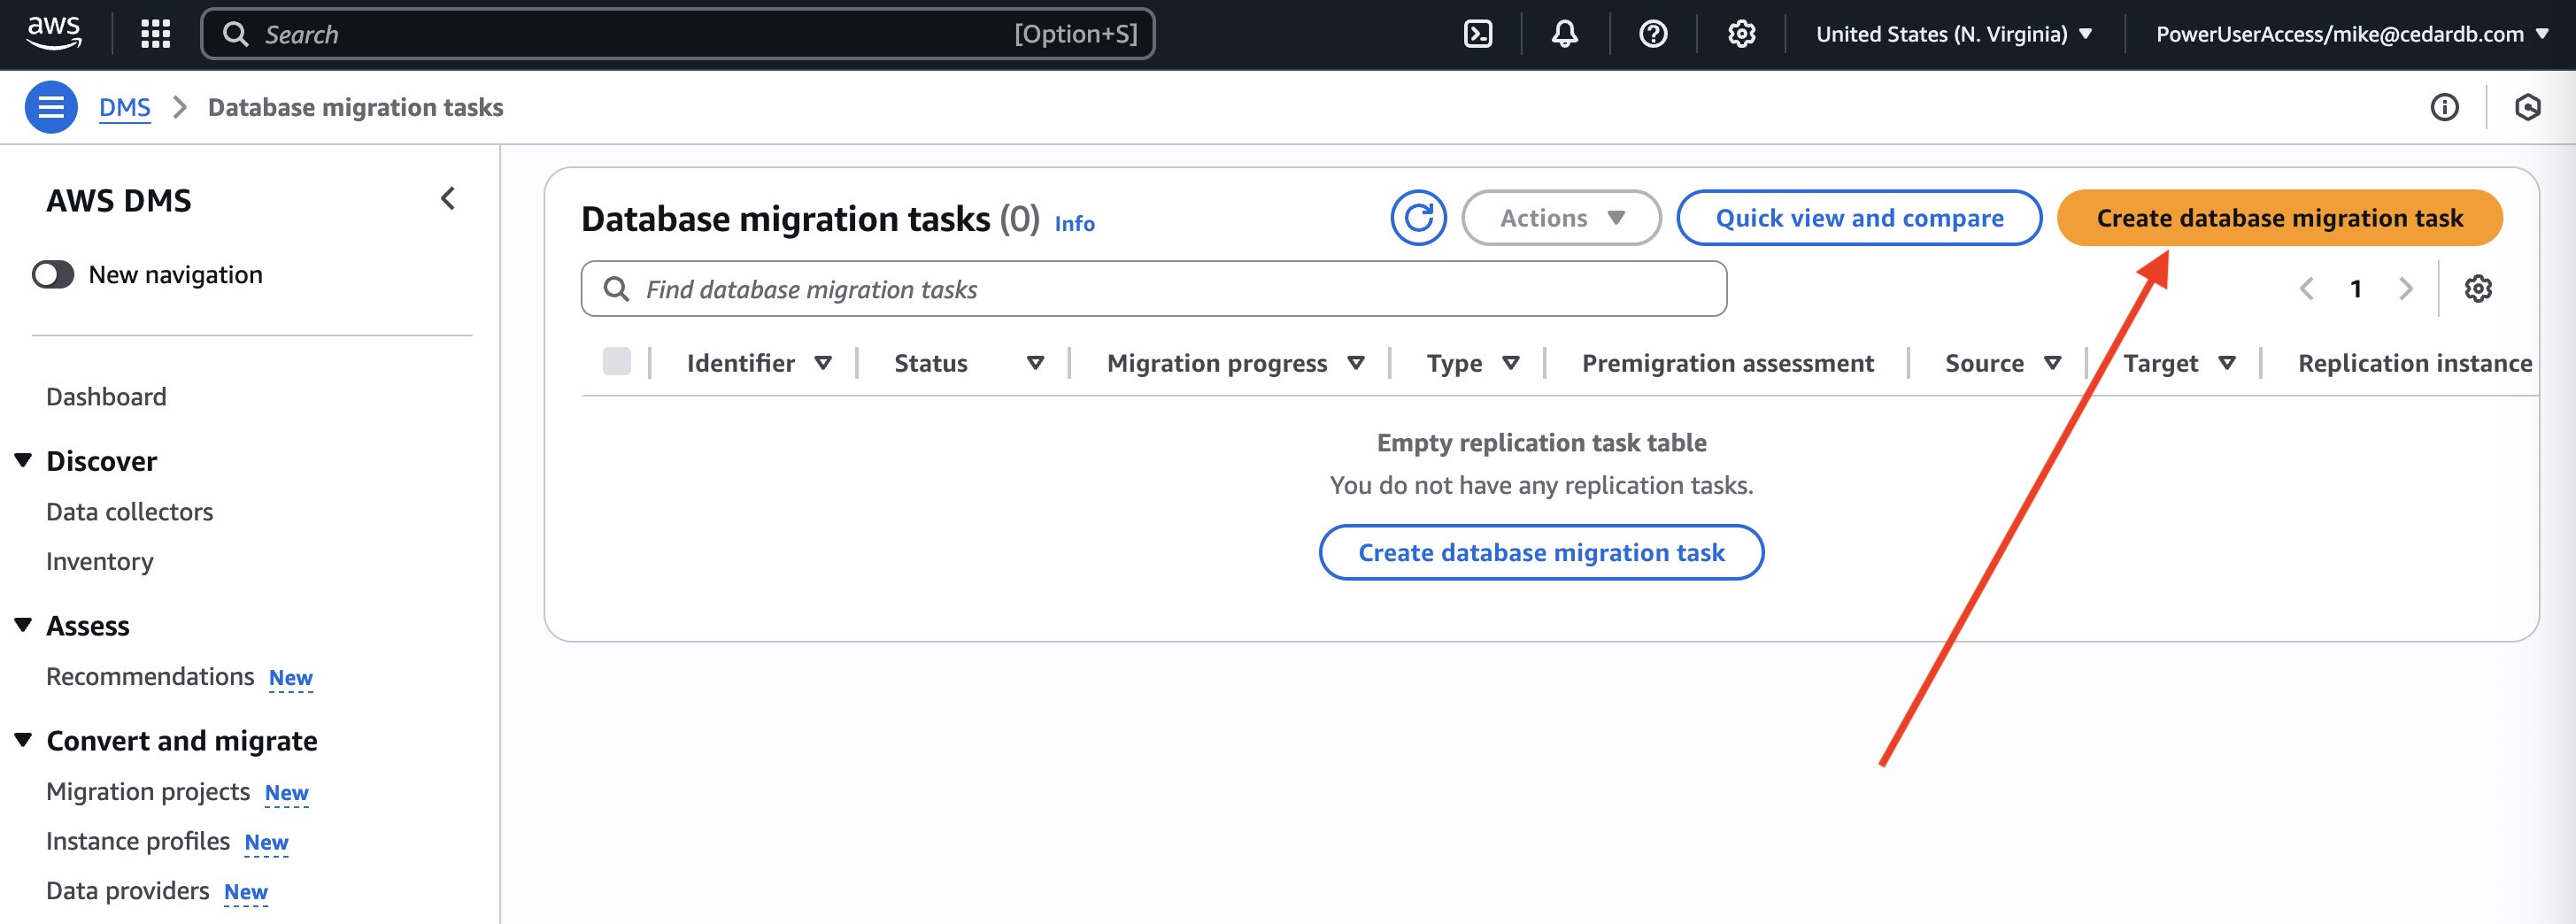Open the PowerUserAccess account menu
The height and width of the screenshot is (924, 2576).
click(2352, 34)
